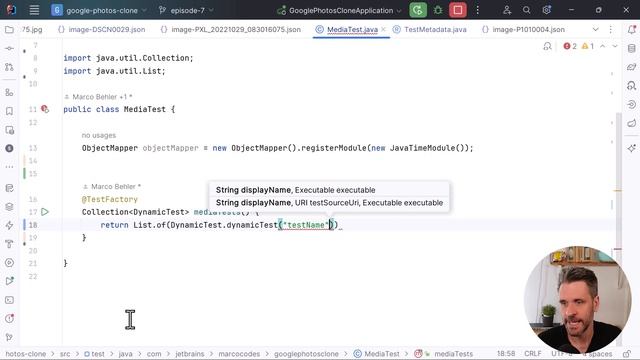Click the Debug bug icon

click(x=438, y=10)
